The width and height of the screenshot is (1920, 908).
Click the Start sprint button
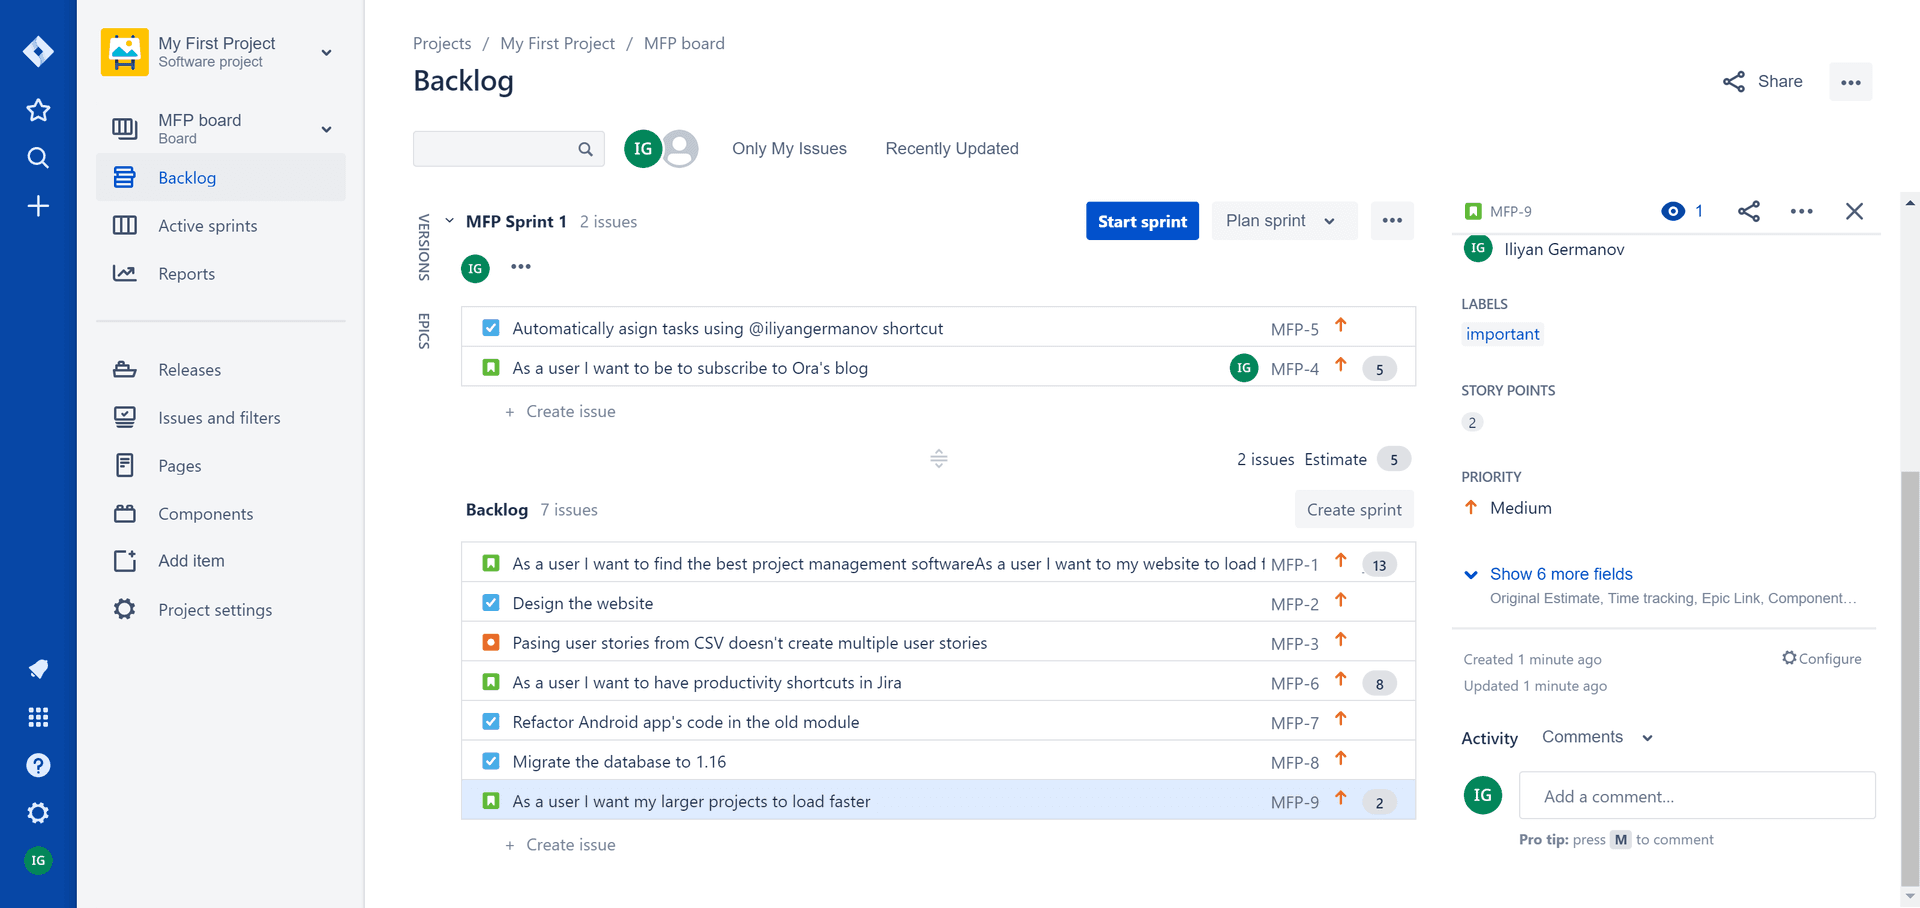click(x=1142, y=220)
